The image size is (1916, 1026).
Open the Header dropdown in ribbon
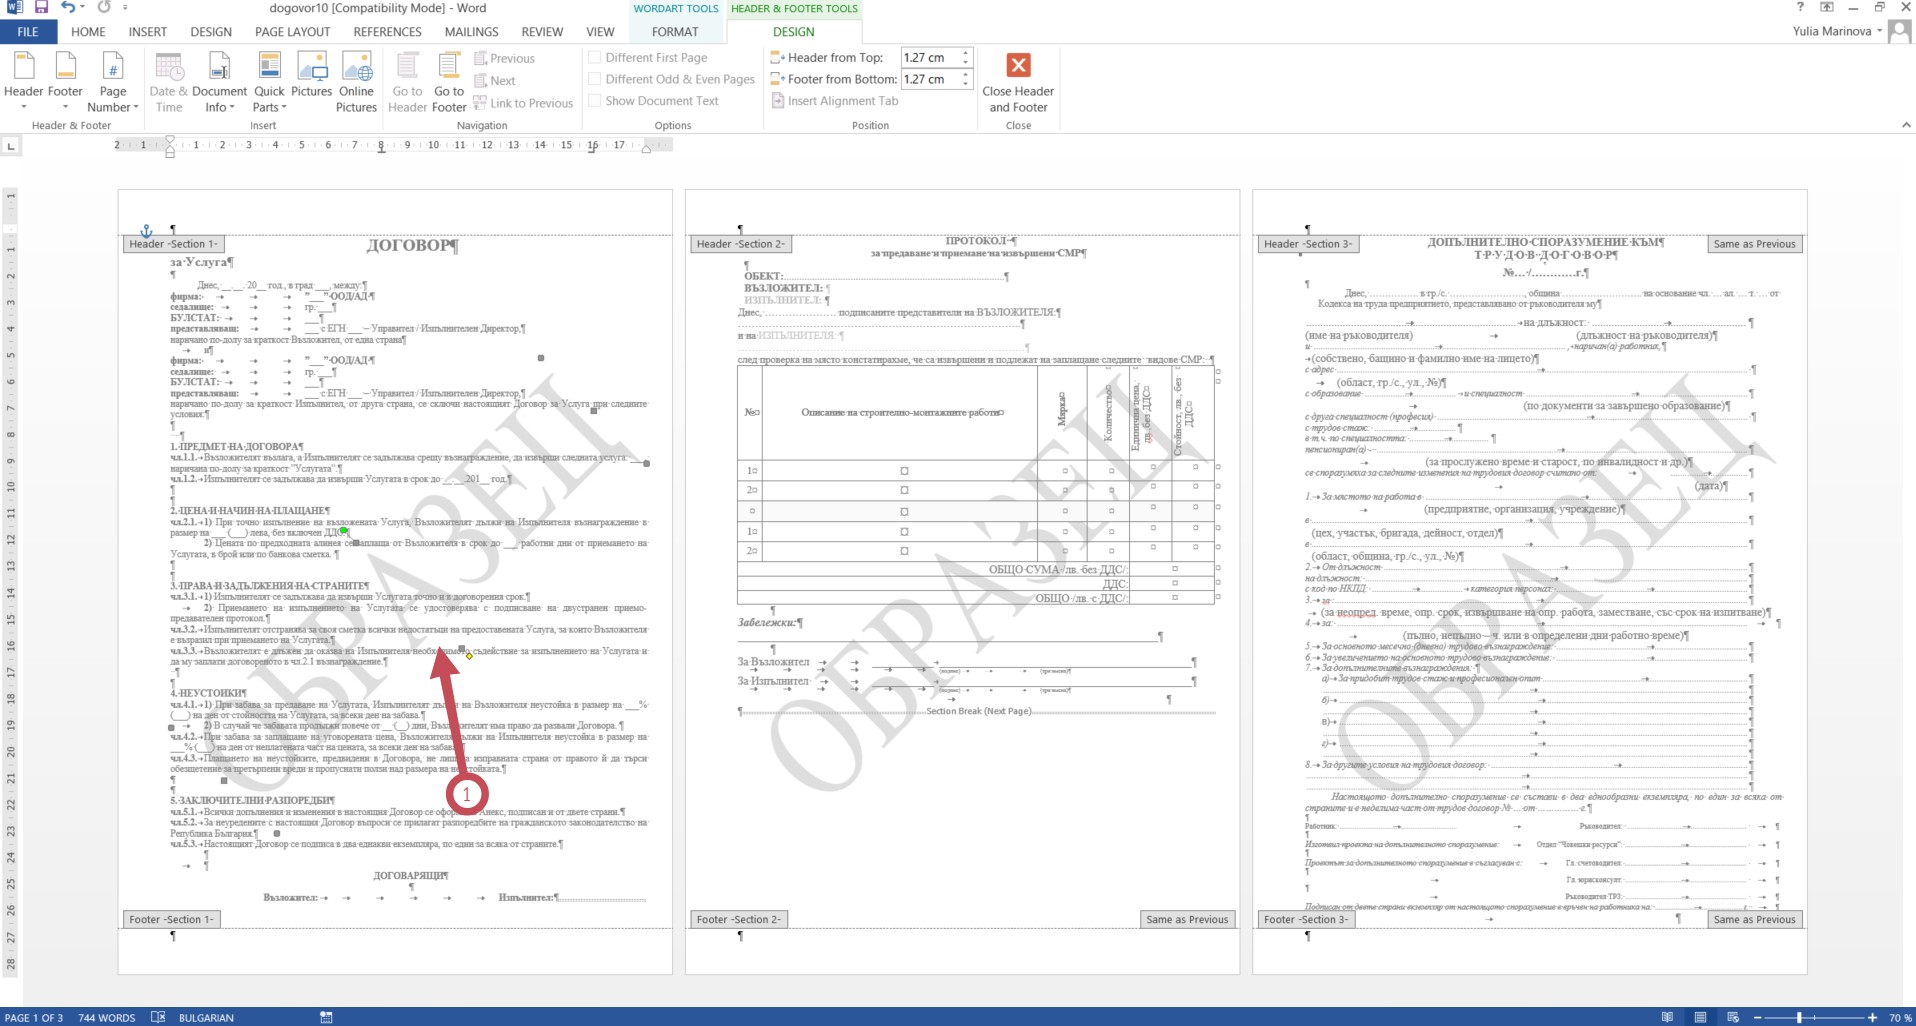coord(24,82)
